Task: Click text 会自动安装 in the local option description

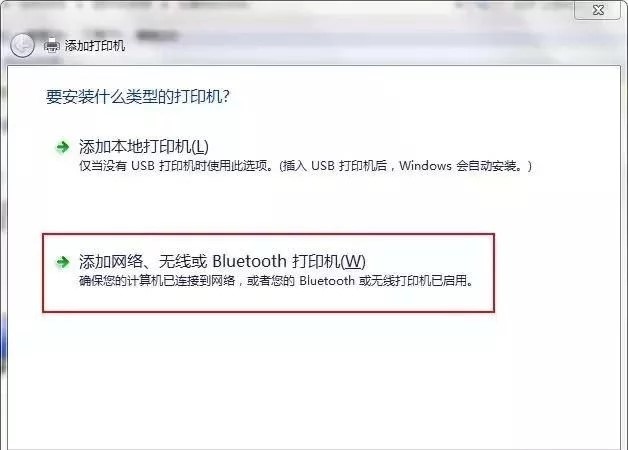Action: (486, 166)
